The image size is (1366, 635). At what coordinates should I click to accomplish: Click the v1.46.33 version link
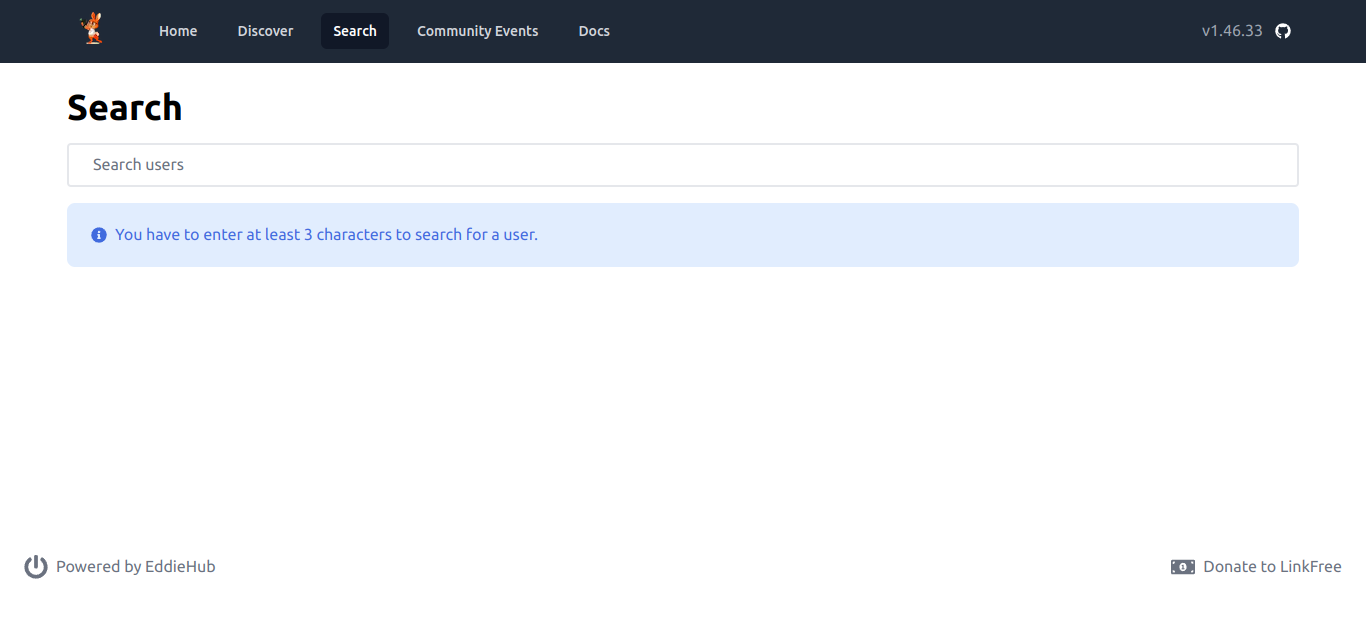1232,31
